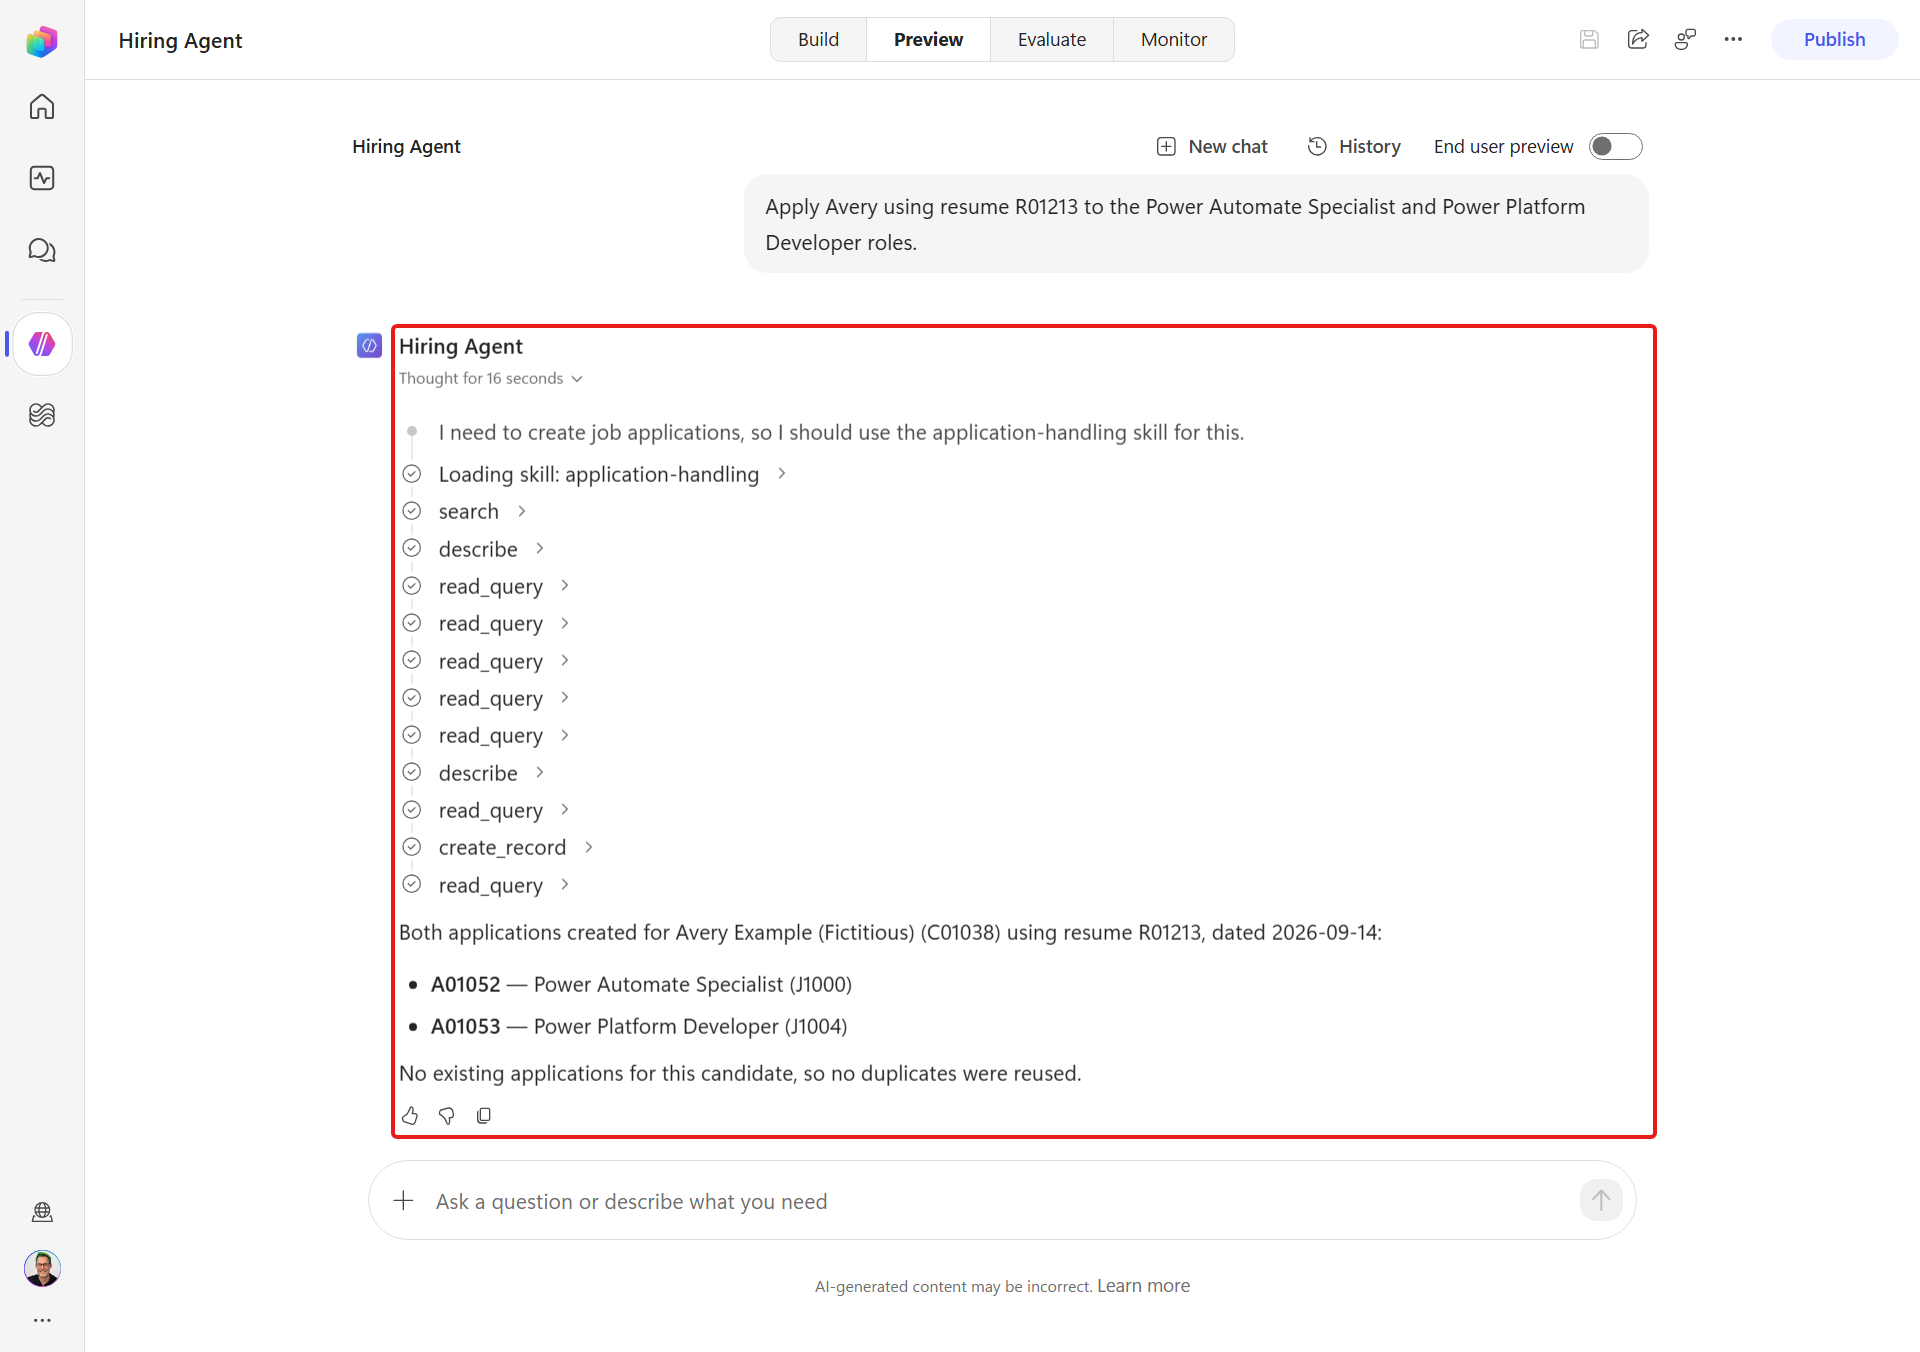Open the activity monitor sidebar icon

pyautogui.click(x=42, y=178)
